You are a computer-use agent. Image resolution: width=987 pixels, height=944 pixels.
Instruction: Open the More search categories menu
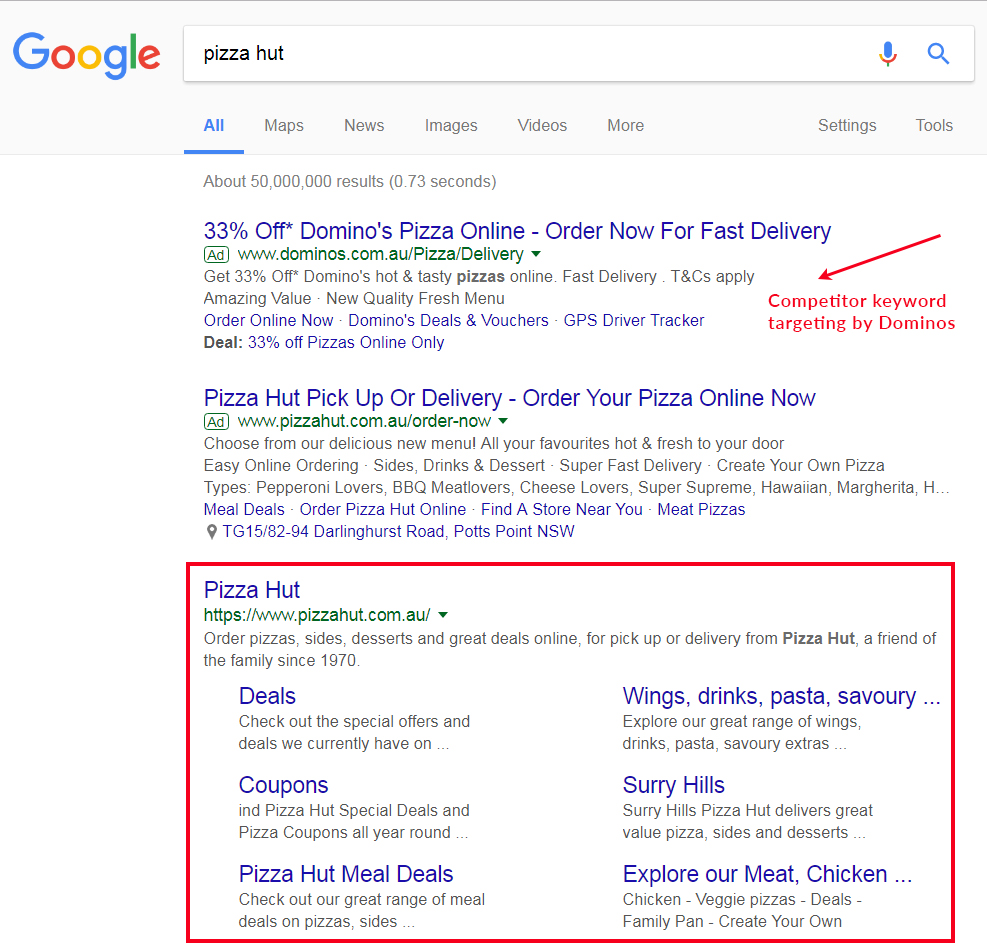(x=625, y=125)
